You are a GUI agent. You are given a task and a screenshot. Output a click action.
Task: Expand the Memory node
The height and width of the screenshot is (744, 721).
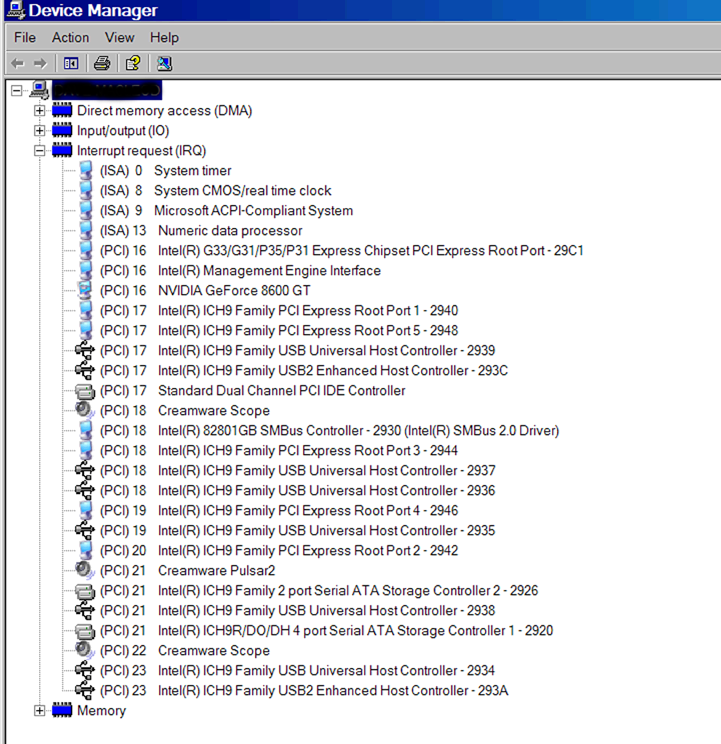click(x=39, y=710)
